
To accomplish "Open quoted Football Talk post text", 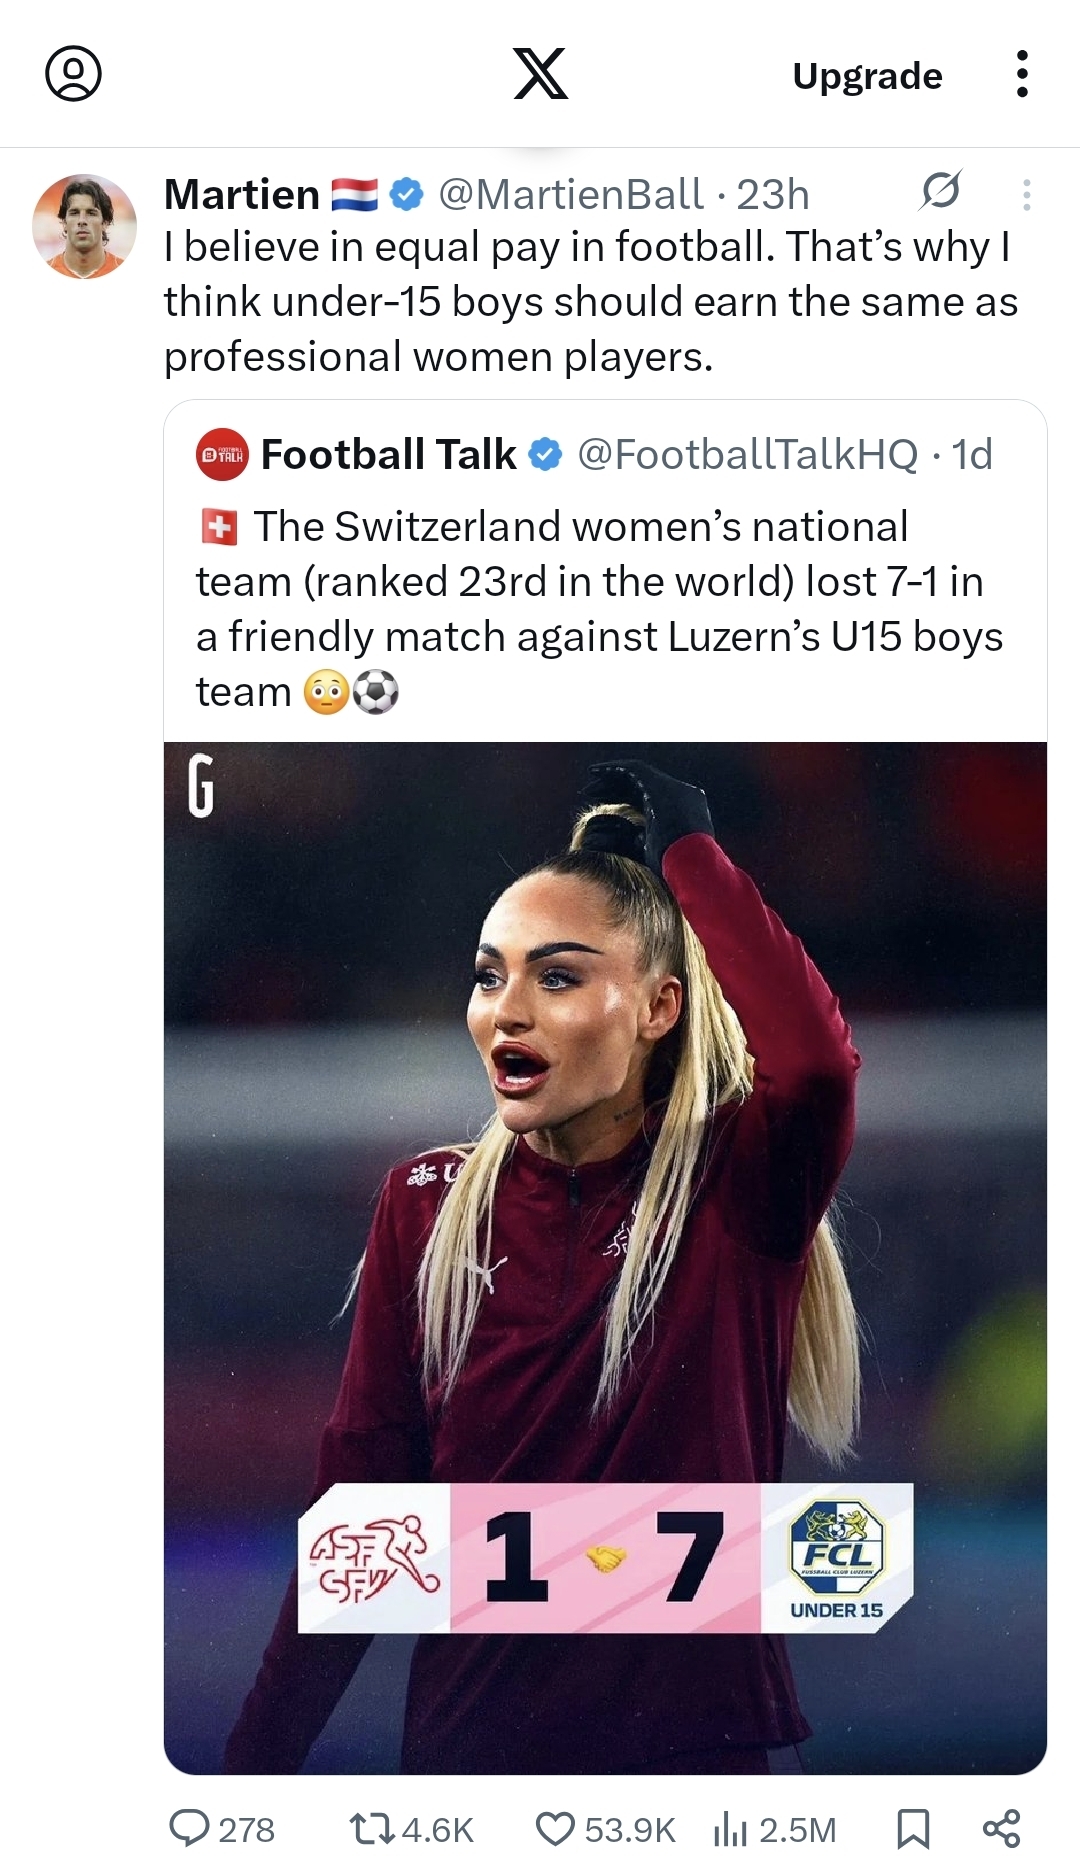I will [x=598, y=608].
